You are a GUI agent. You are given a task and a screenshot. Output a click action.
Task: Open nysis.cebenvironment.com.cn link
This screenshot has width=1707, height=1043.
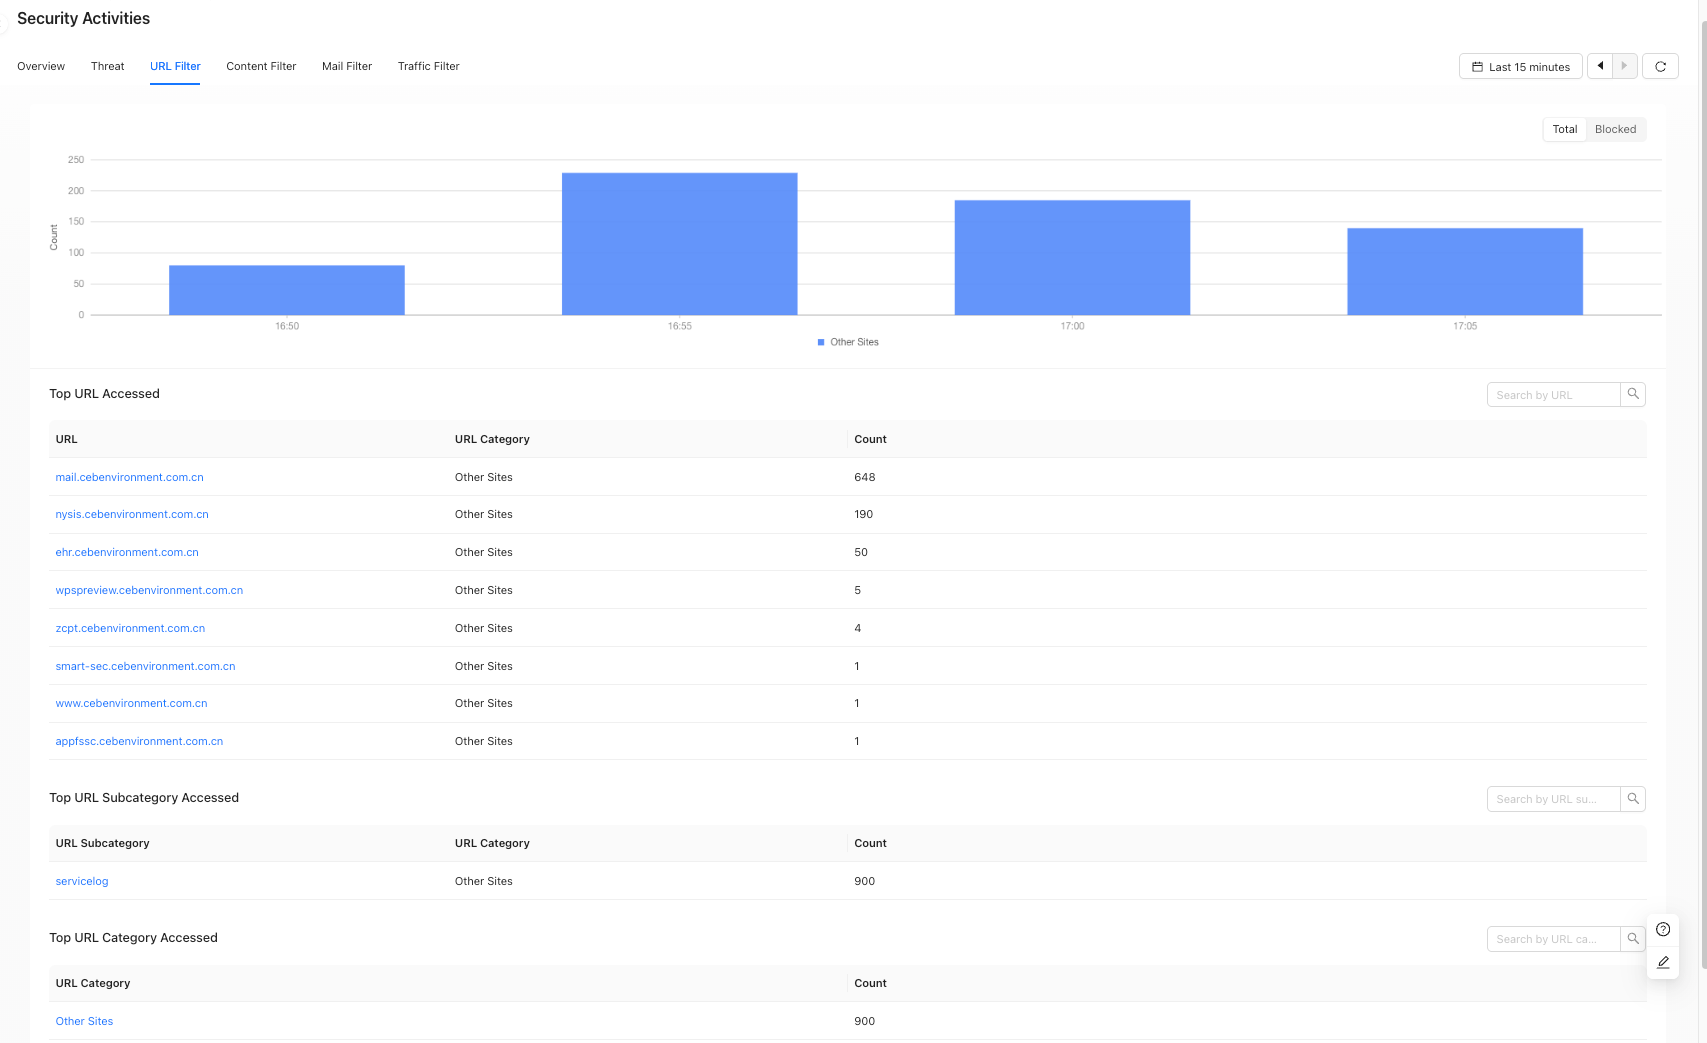click(x=132, y=514)
